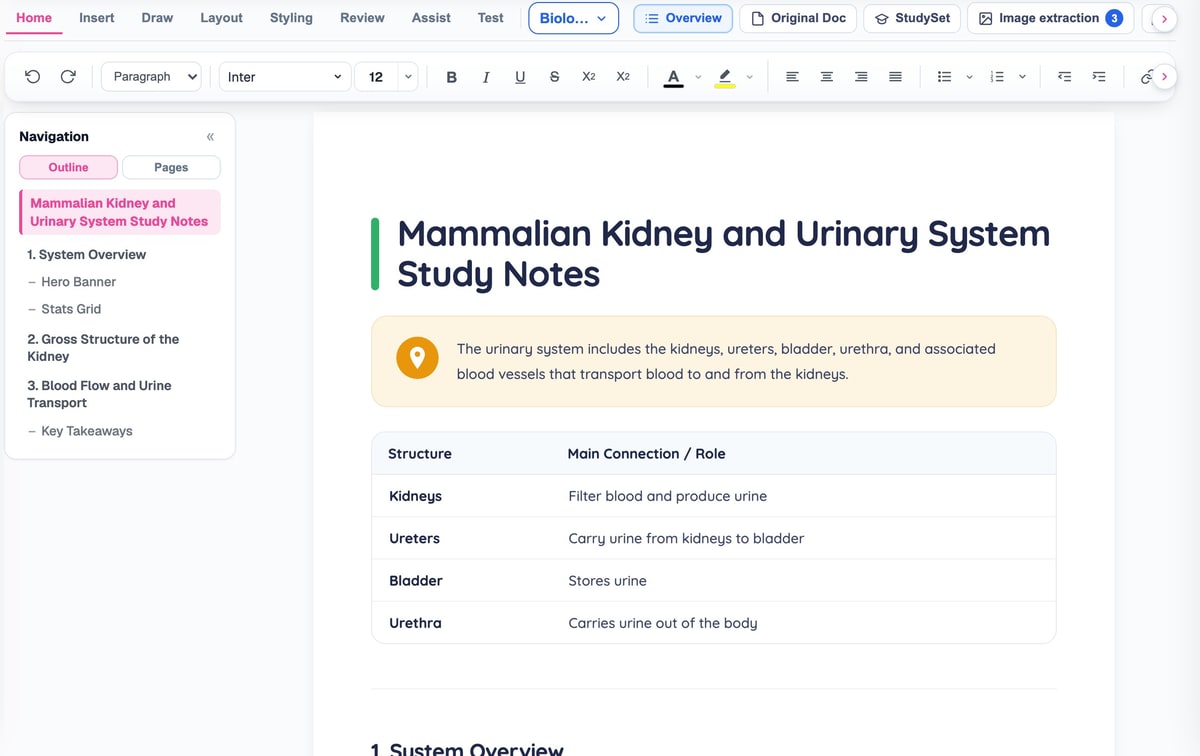Go to Mammalian Kidney and Urinary outline entry
This screenshot has height=756, width=1200.
(x=119, y=212)
